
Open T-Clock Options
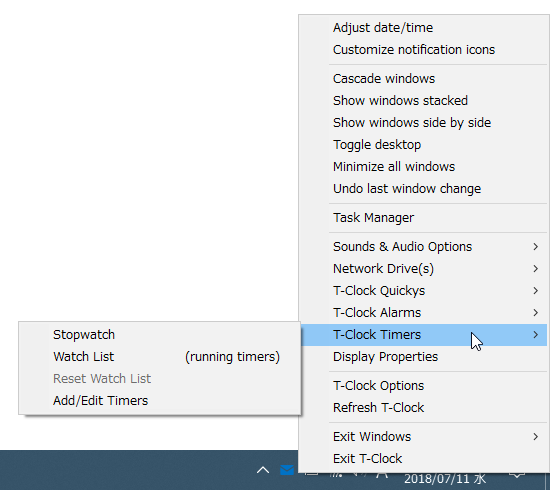pyautogui.click(x=424, y=386)
